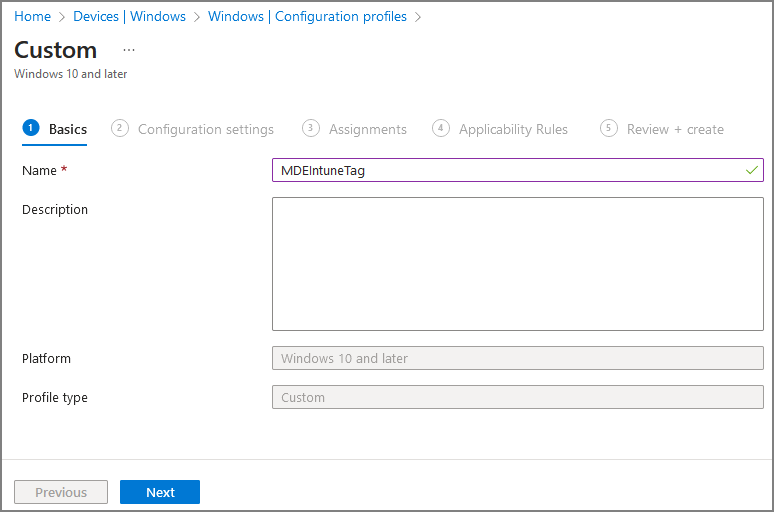The height and width of the screenshot is (512, 774).
Task: Click the Custom page heading
Action: click(55, 50)
